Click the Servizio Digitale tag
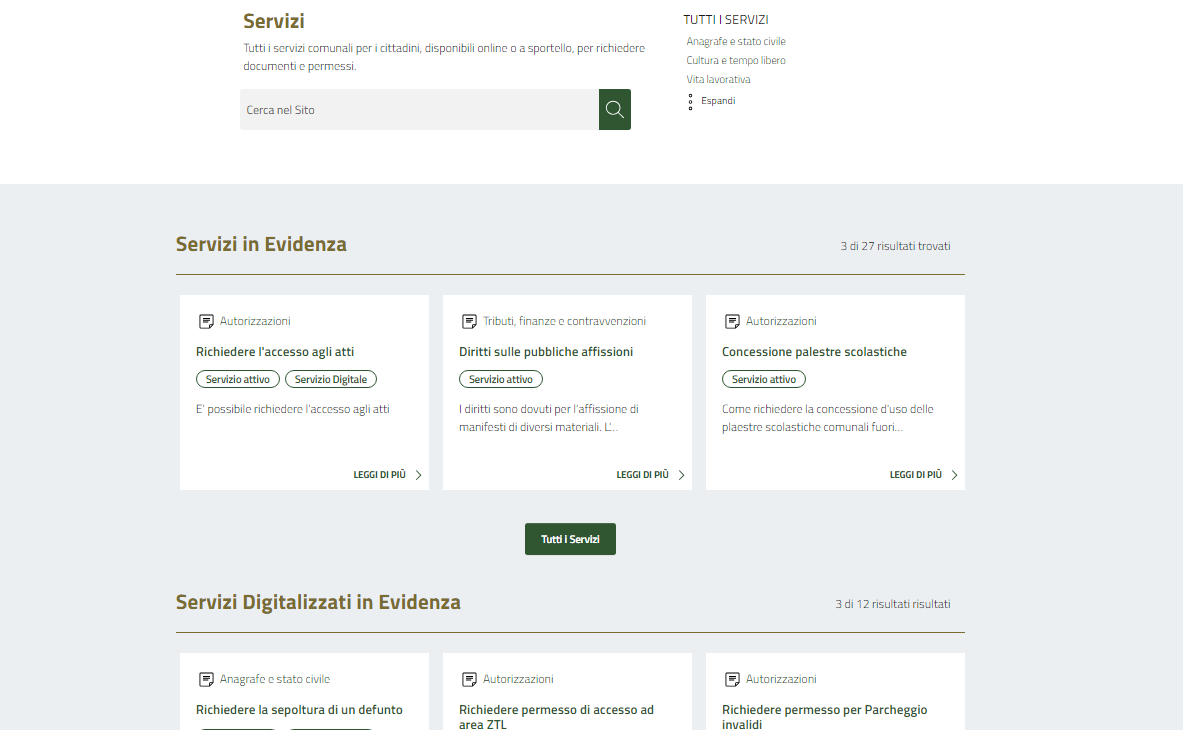The height and width of the screenshot is (730, 1183). (331, 379)
